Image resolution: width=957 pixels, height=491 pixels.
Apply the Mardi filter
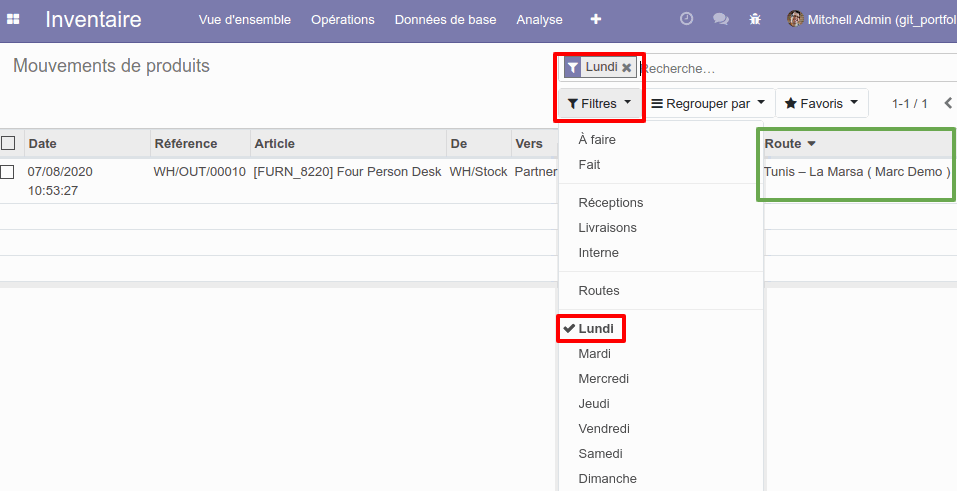click(x=594, y=354)
